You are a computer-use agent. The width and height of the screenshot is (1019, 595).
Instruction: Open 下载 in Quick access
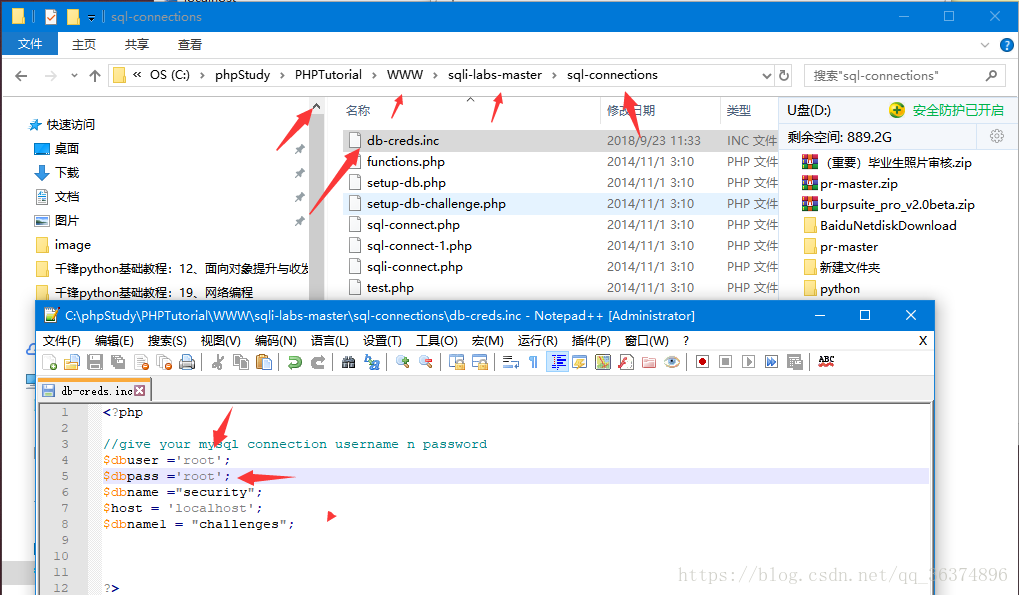pyautogui.click(x=67, y=173)
